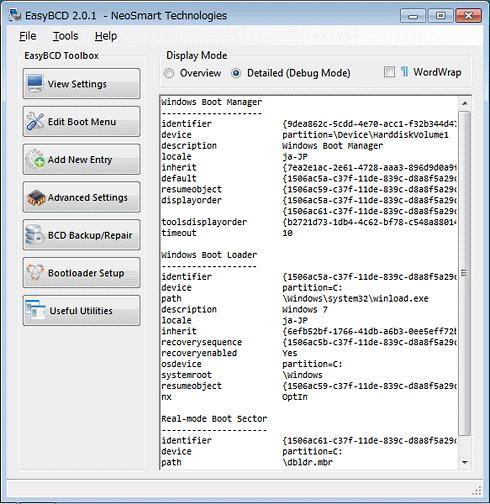Click the Edit Boot Menu tools icon

pos(35,121)
